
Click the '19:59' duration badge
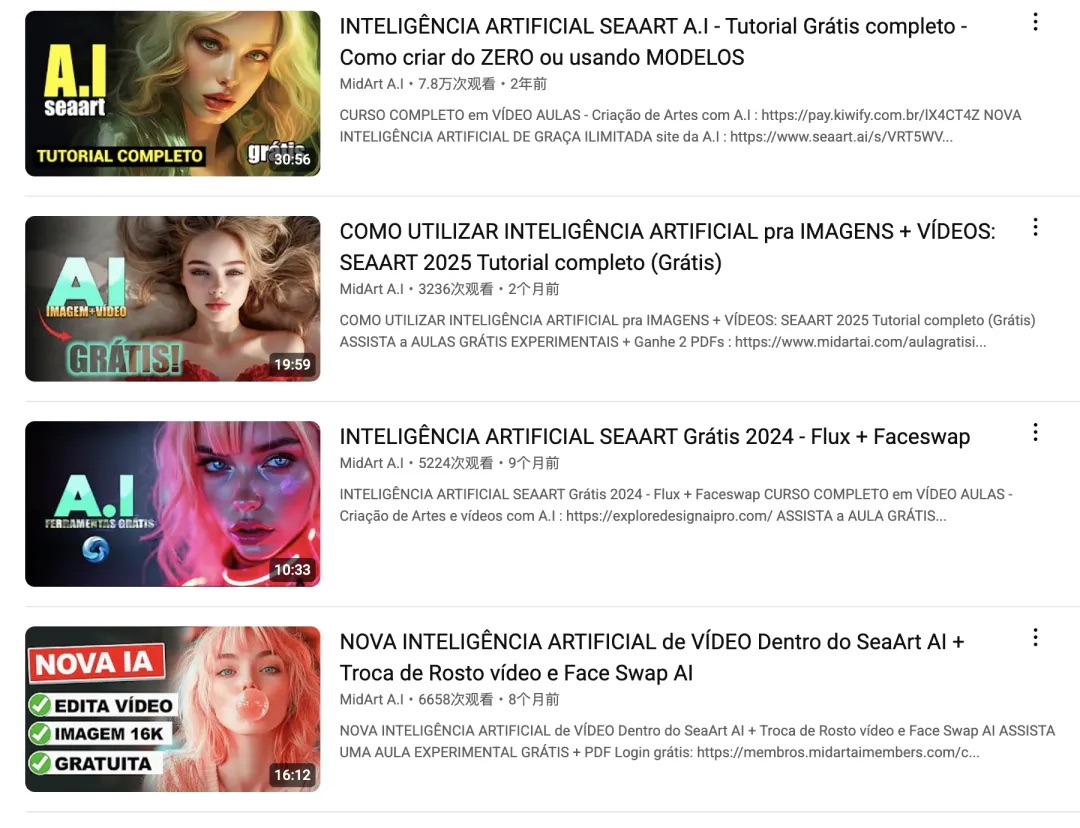tap(292, 364)
